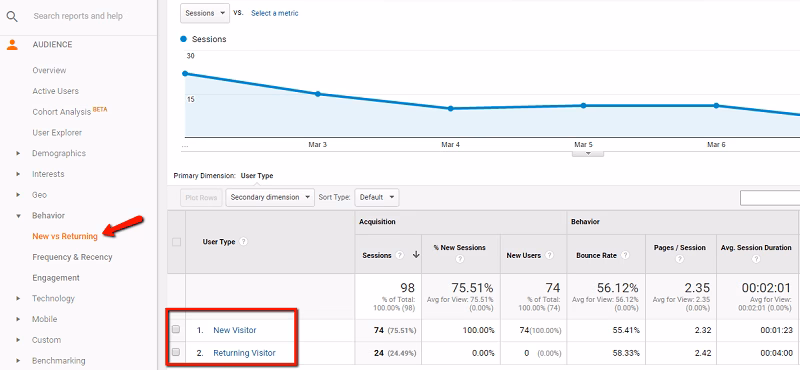Click the Mar 6 data point on chart
The image size is (800, 370).
pyautogui.click(x=716, y=106)
